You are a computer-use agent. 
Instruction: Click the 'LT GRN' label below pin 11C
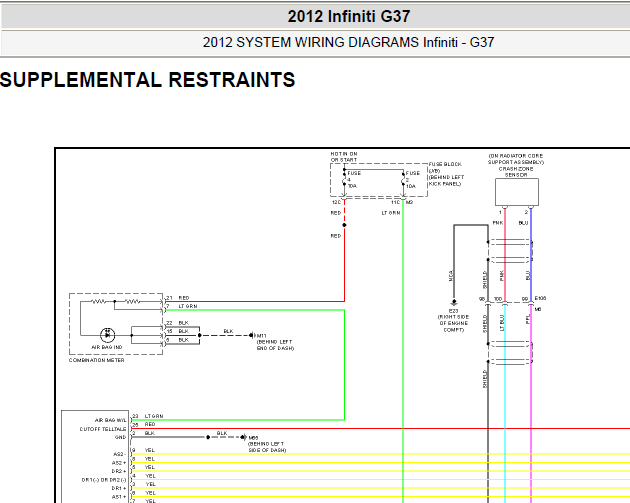391,213
